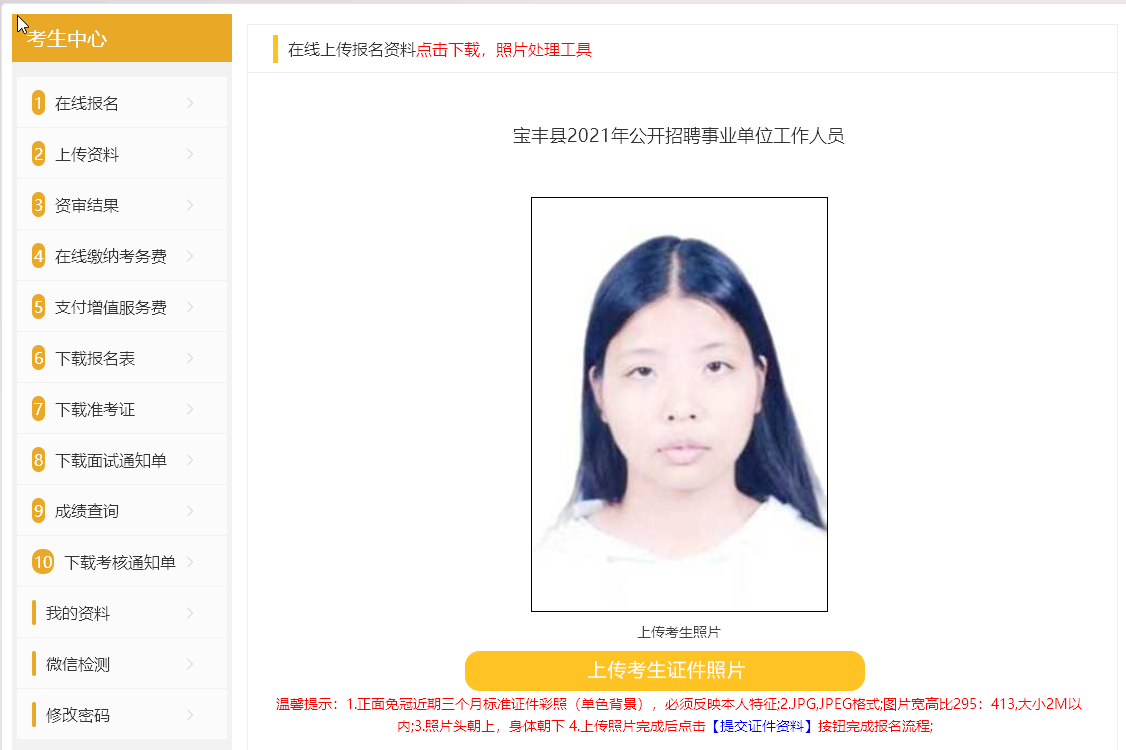
Task: Open 下载面试通知单 sidebar entry
Action: (x=122, y=460)
